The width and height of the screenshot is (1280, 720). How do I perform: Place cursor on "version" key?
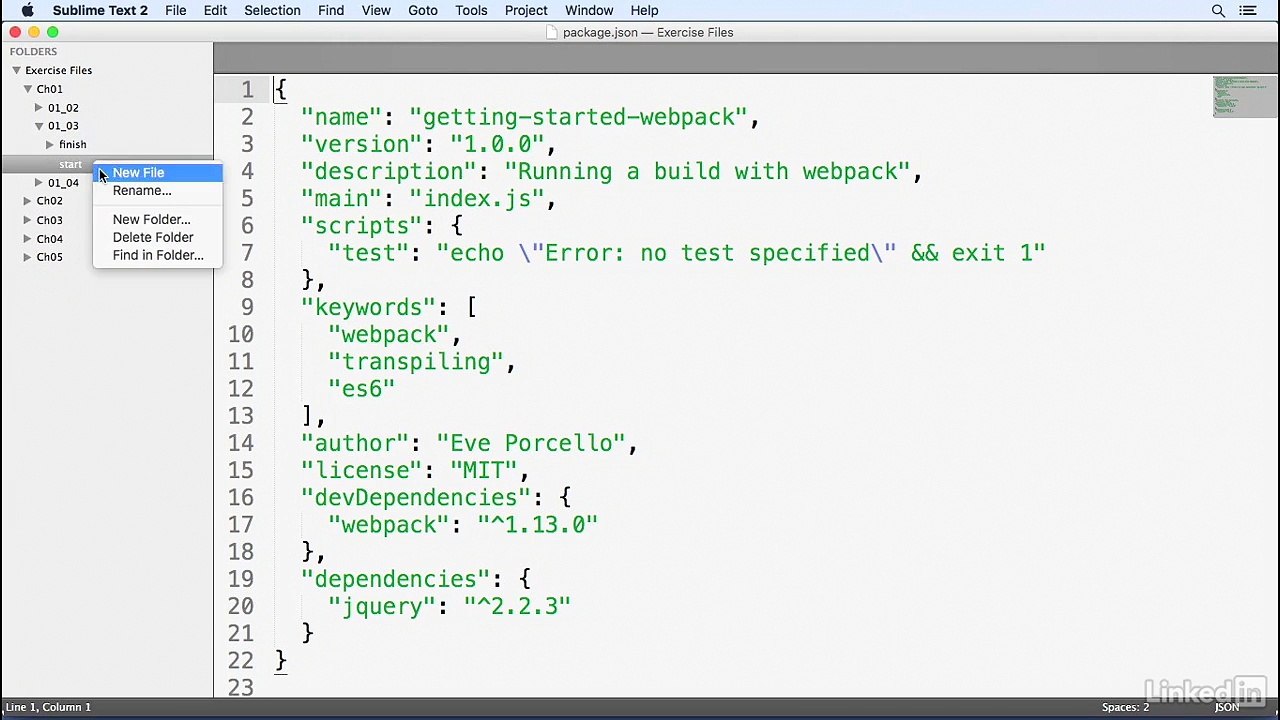tap(362, 145)
